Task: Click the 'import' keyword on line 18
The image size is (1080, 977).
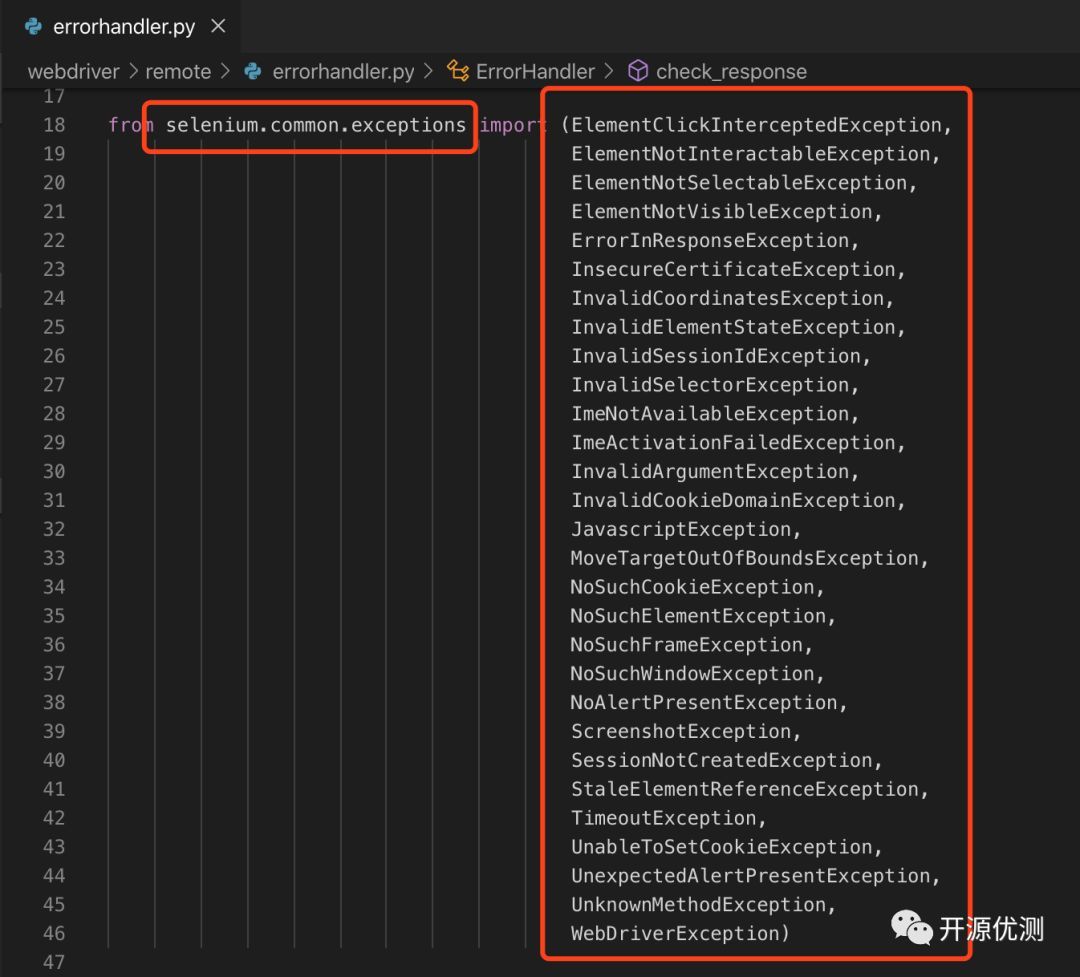Action: coord(513,125)
